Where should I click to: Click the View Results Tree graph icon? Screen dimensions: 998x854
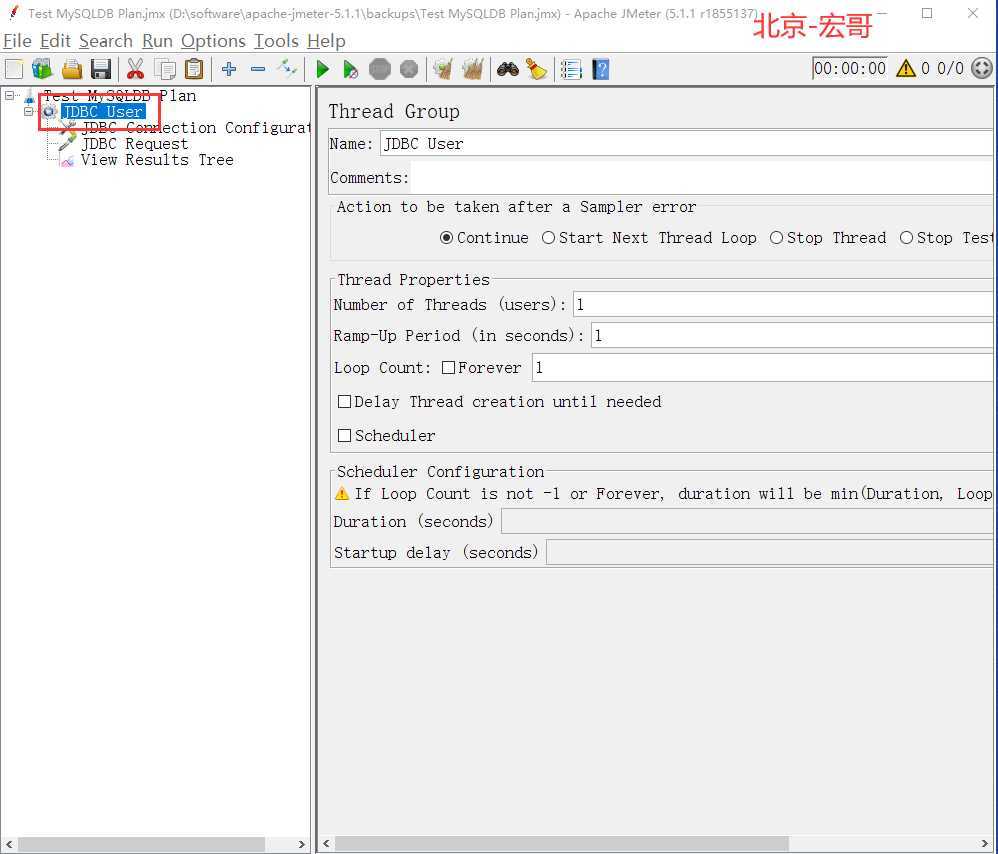coord(67,160)
